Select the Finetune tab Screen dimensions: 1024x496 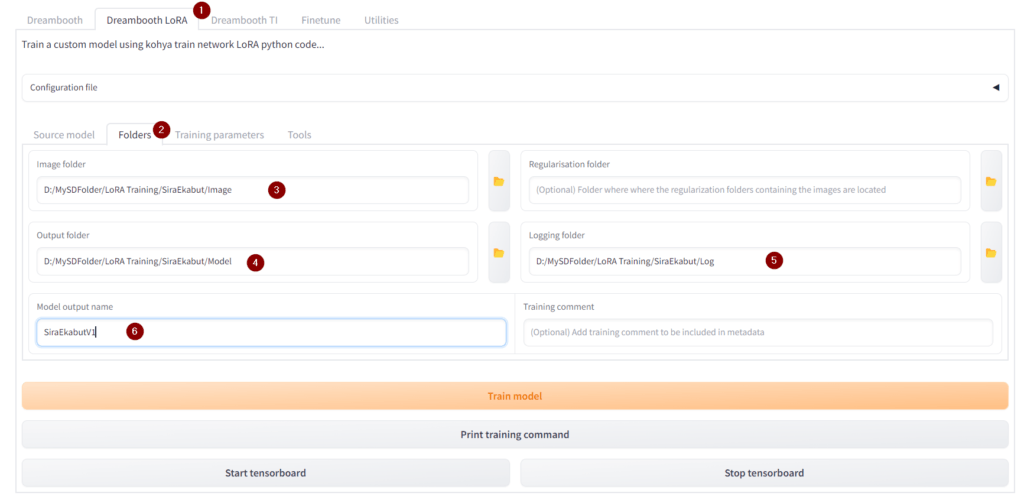[320, 20]
